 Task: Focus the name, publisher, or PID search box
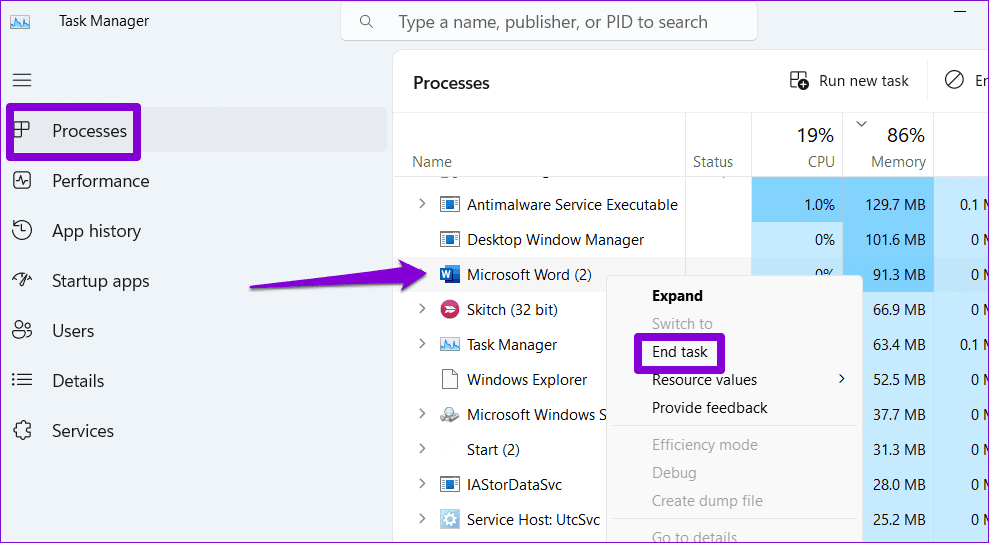tap(549, 22)
